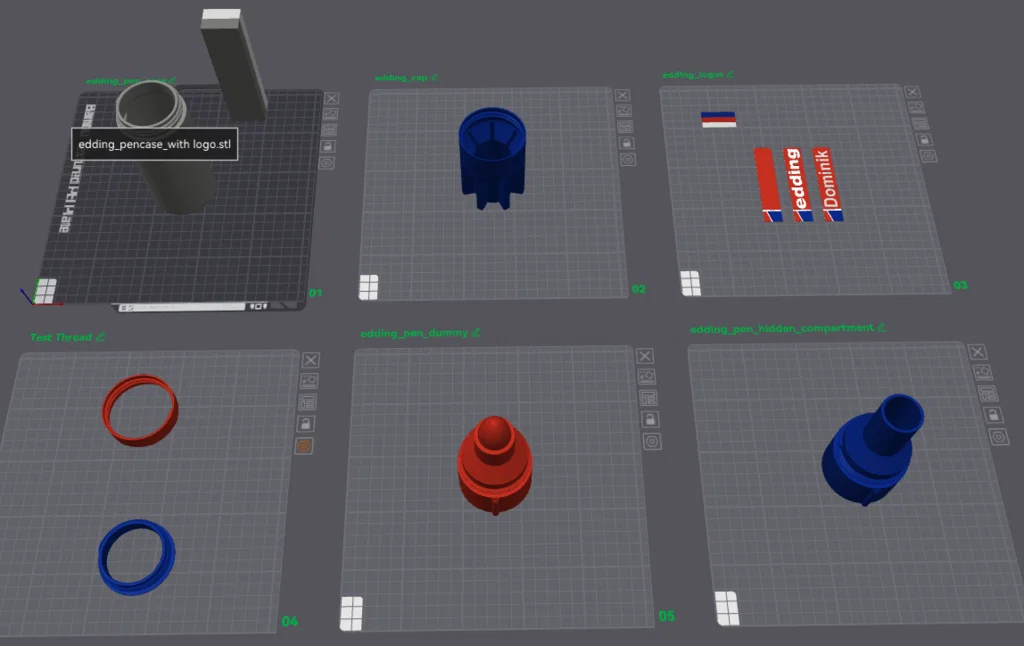Screen dimensions: 1024x646
Task: Open edding_logos plate settings
Action: coord(928,156)
